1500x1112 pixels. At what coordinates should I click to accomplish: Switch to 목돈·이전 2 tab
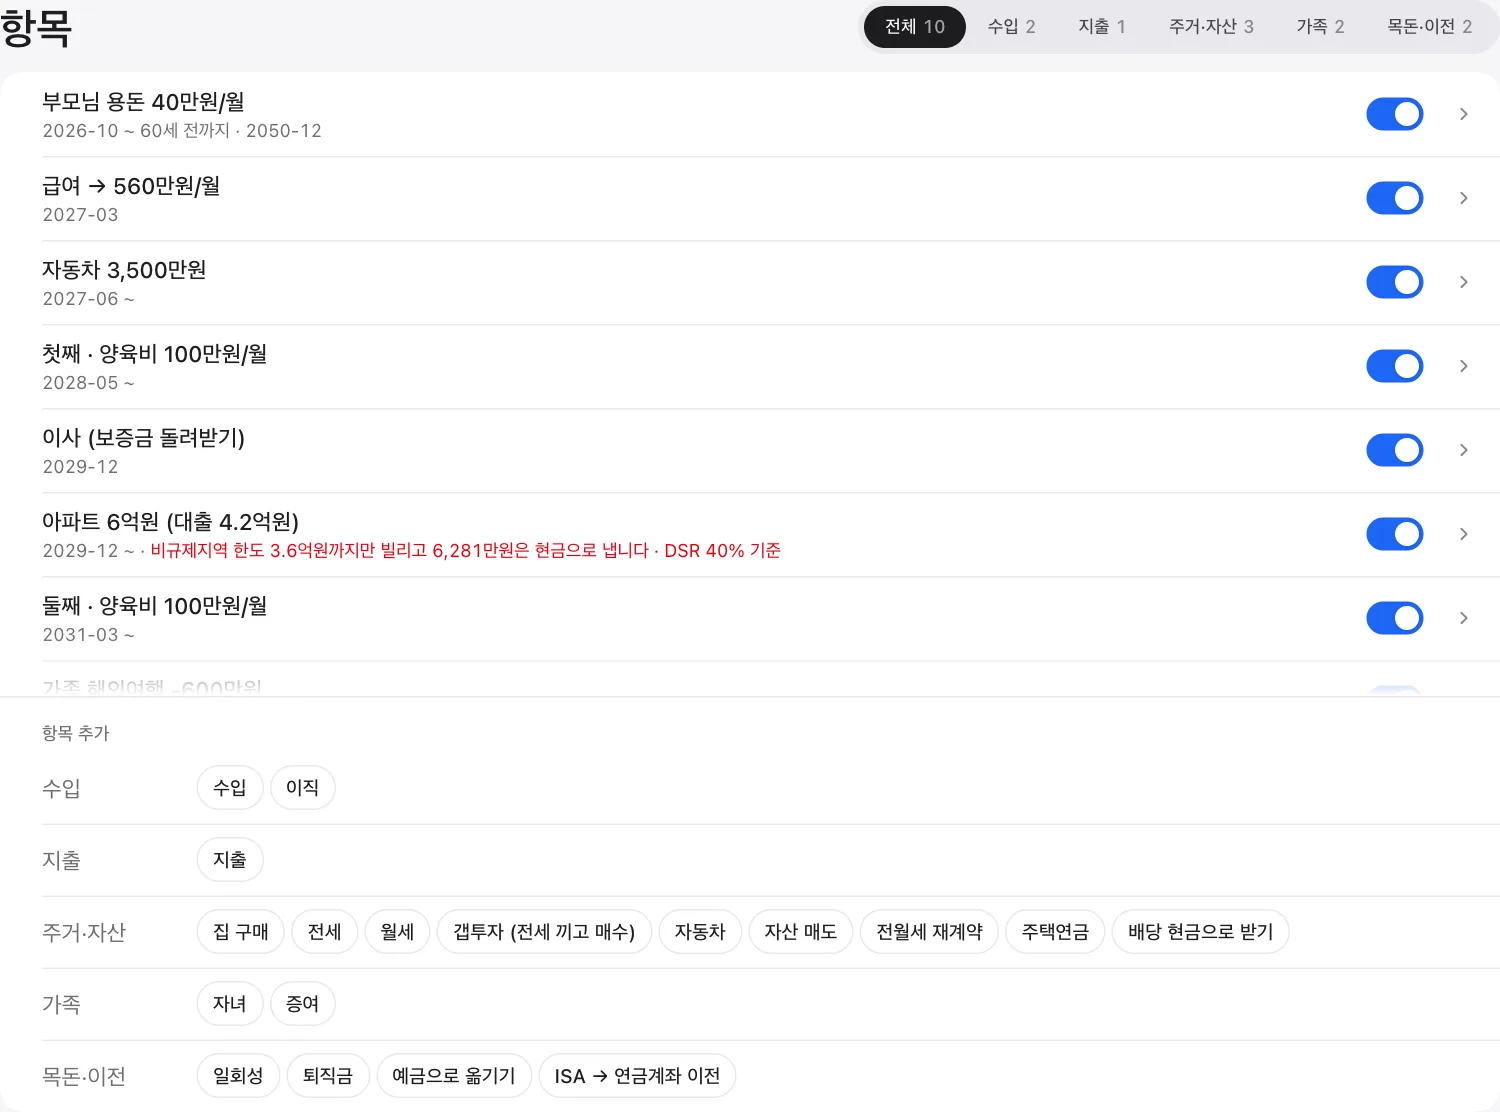tap(1429, 27)
